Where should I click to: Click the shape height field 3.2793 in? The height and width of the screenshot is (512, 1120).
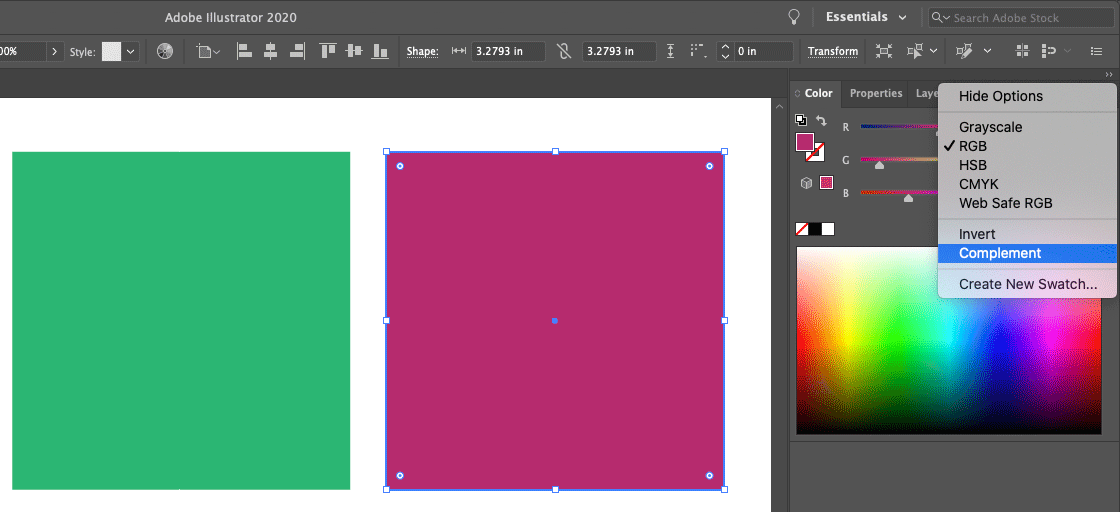(619, 51)
